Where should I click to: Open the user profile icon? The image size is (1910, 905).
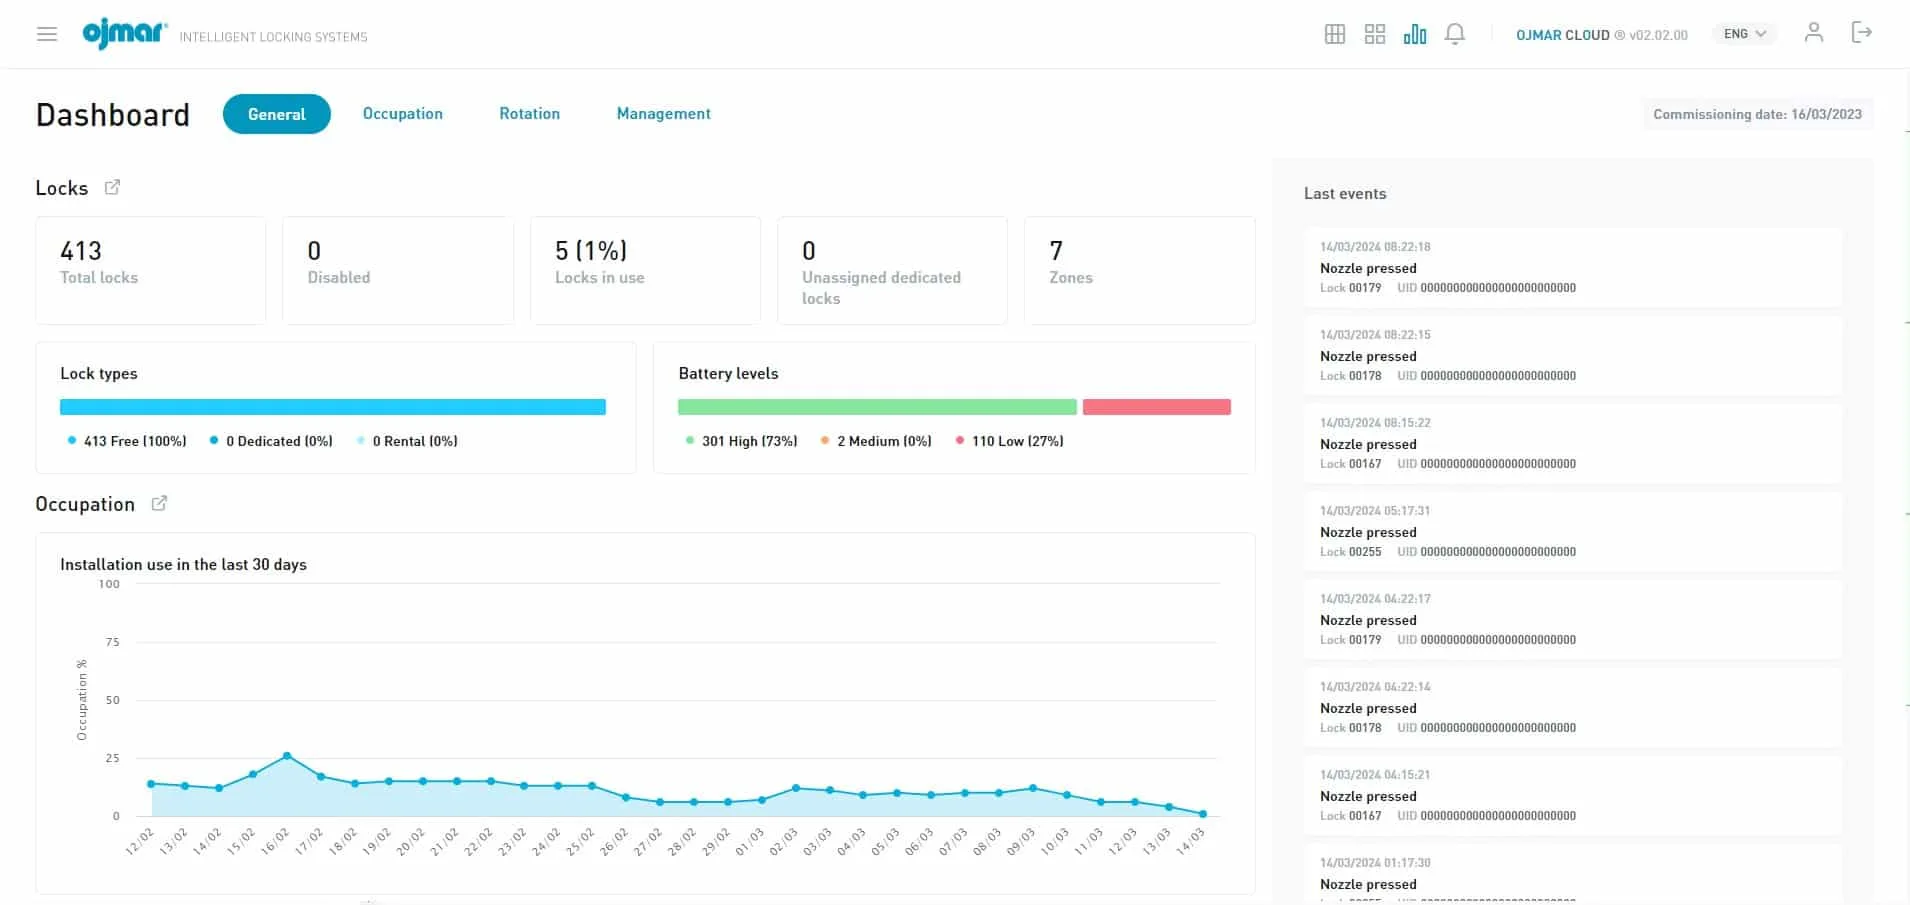pyautogui.click(x=1813, y=33)
